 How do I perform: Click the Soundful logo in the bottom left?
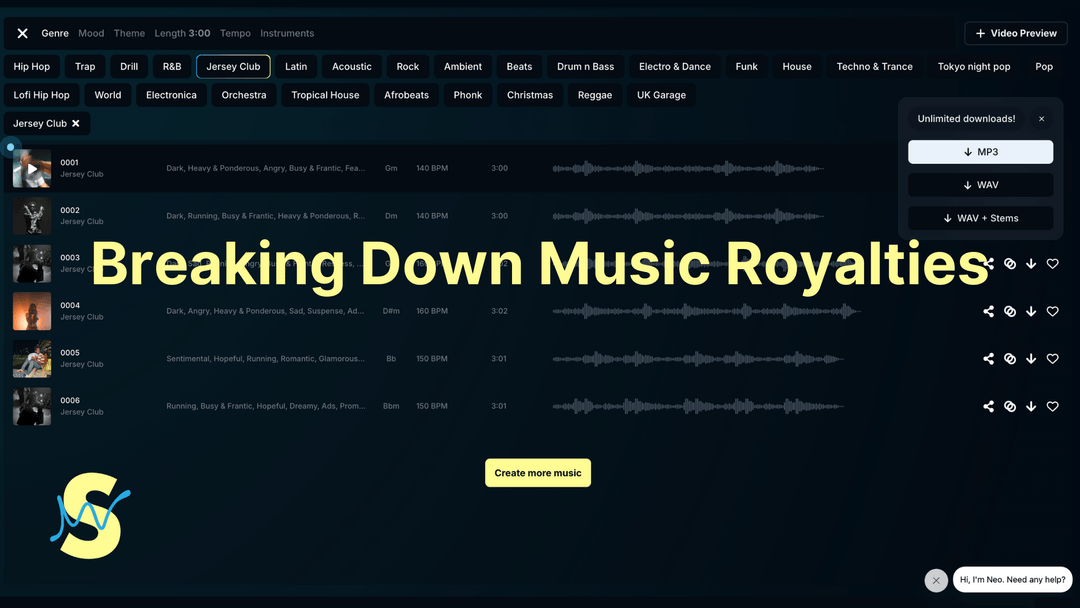(90, 517)
